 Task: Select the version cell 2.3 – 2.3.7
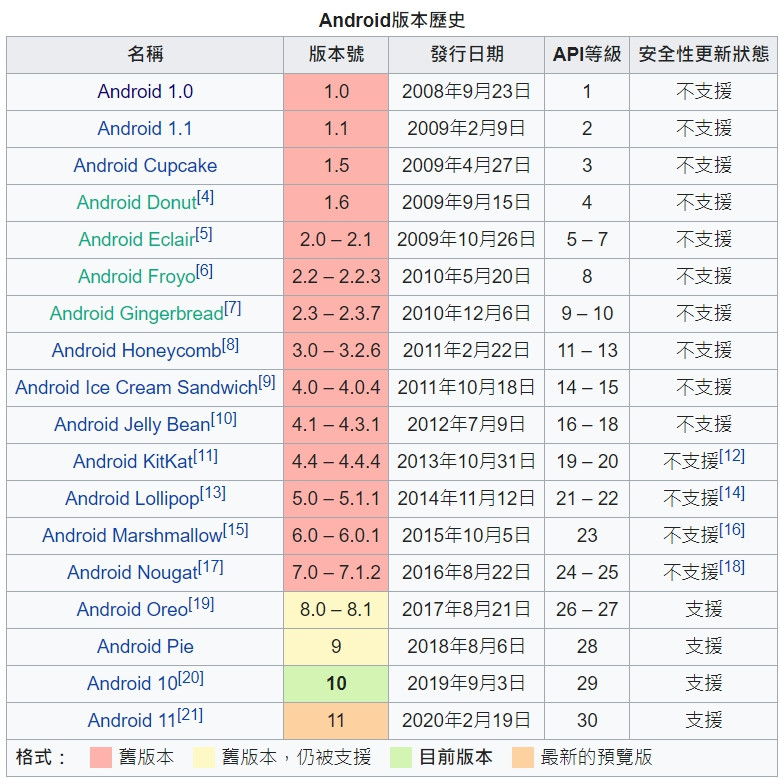[336, 314]
